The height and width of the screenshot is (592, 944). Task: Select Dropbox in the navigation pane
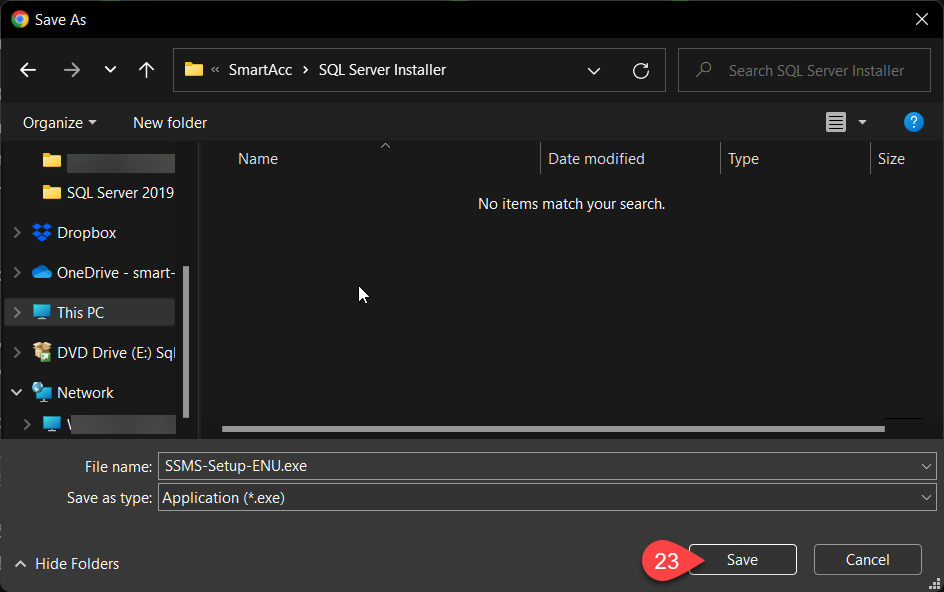tap(74, 232)
